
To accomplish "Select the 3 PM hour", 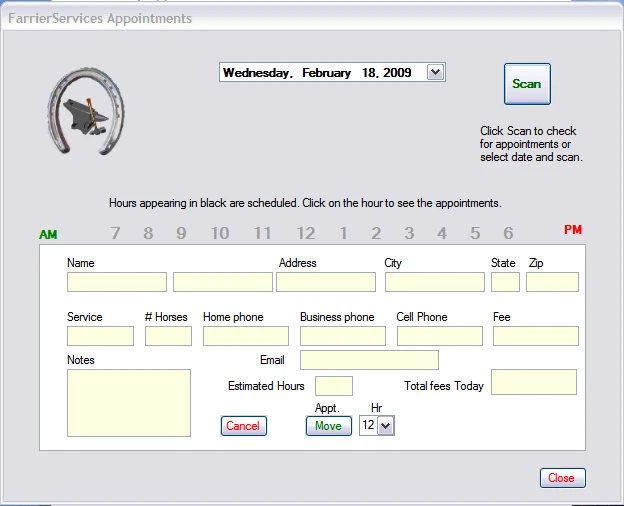I will 409,233.
